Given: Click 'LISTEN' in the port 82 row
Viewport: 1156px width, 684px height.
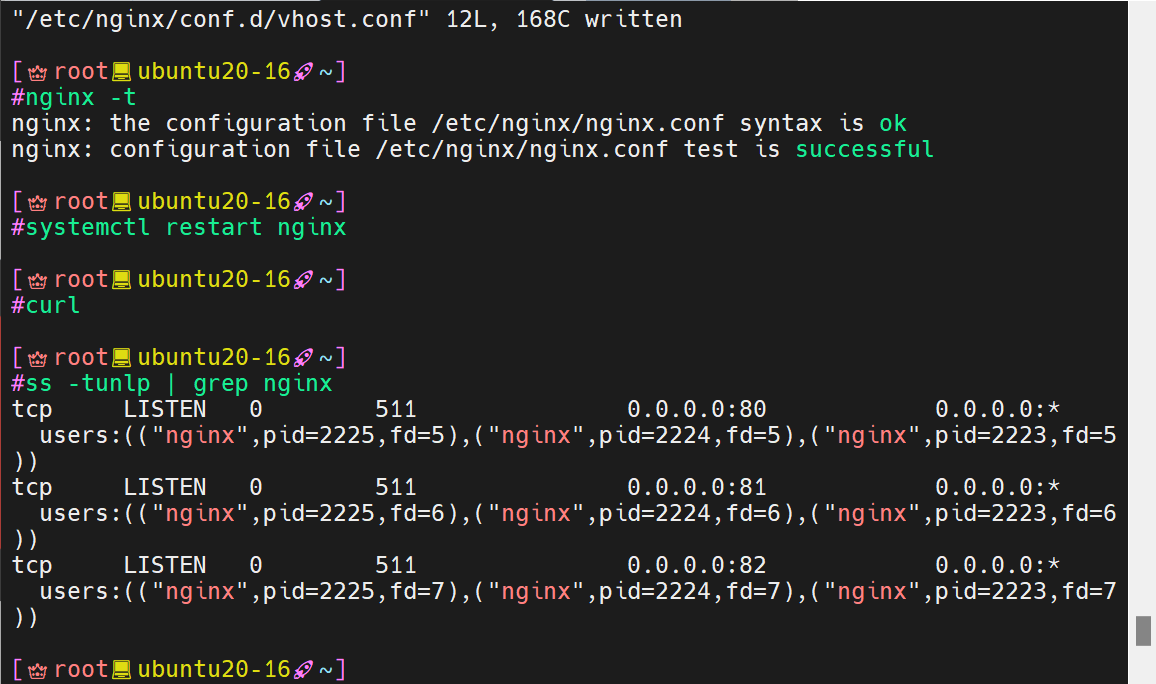Looking at the screenshot, I should 165,565.
